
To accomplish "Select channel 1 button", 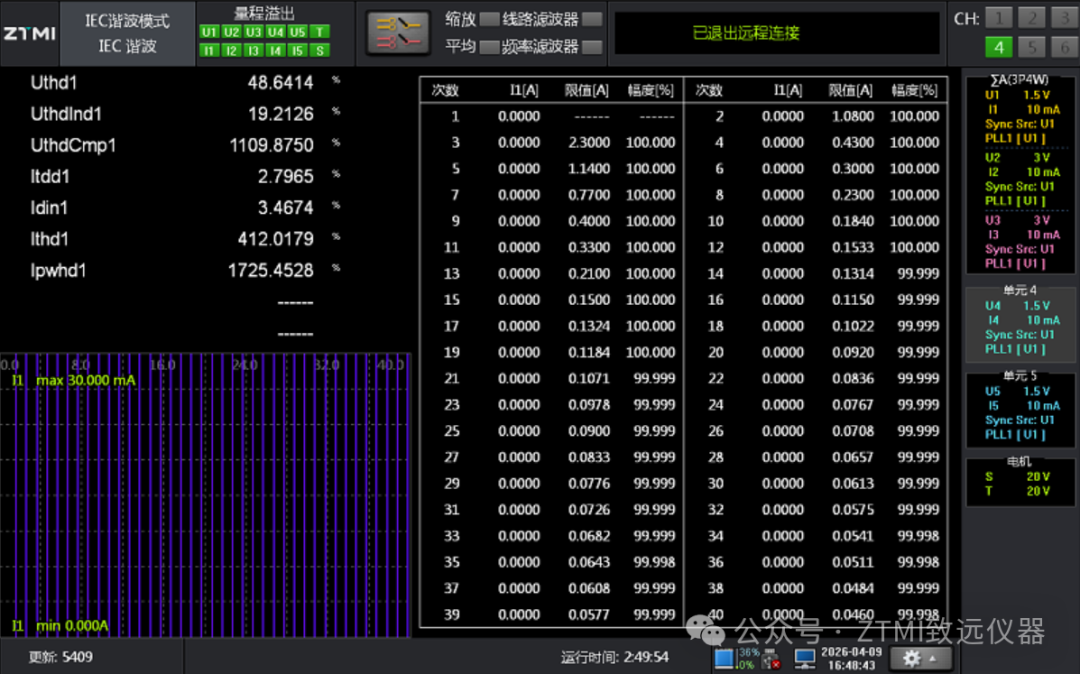I will [x=998, y=18].
